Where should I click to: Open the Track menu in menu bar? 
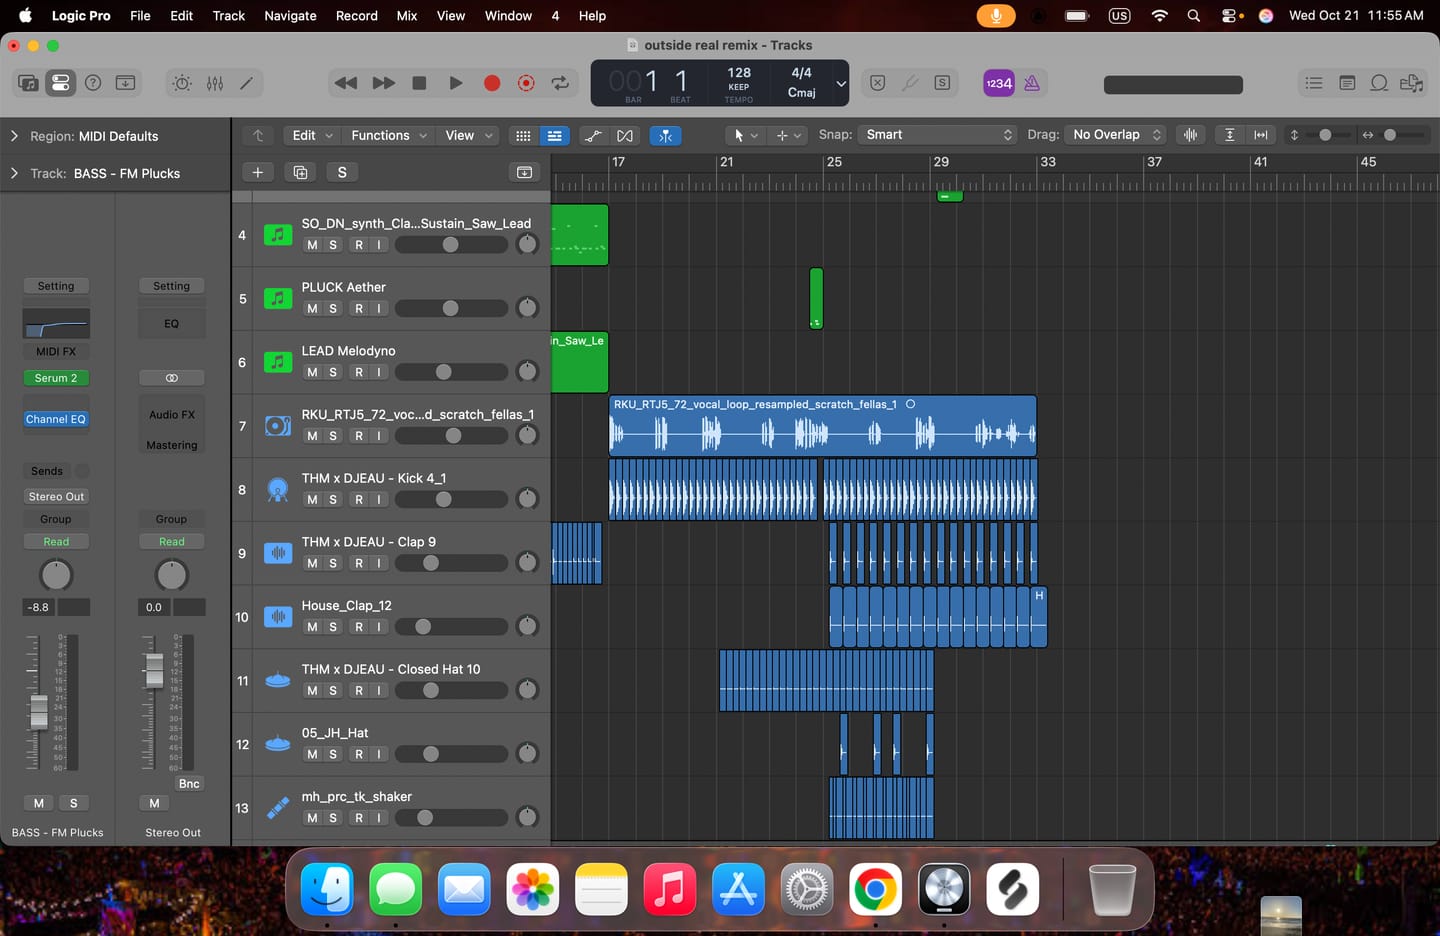(228, 15)
